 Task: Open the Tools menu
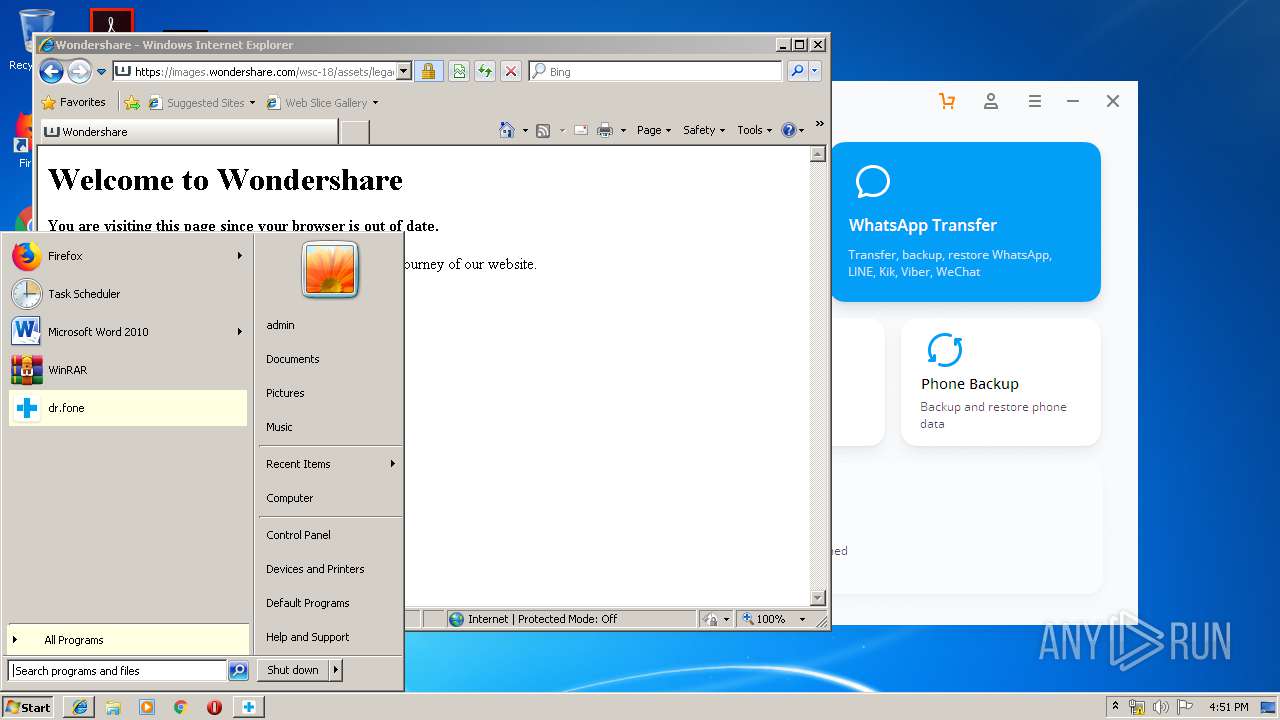pyautogui.click(x=755, y=130)
